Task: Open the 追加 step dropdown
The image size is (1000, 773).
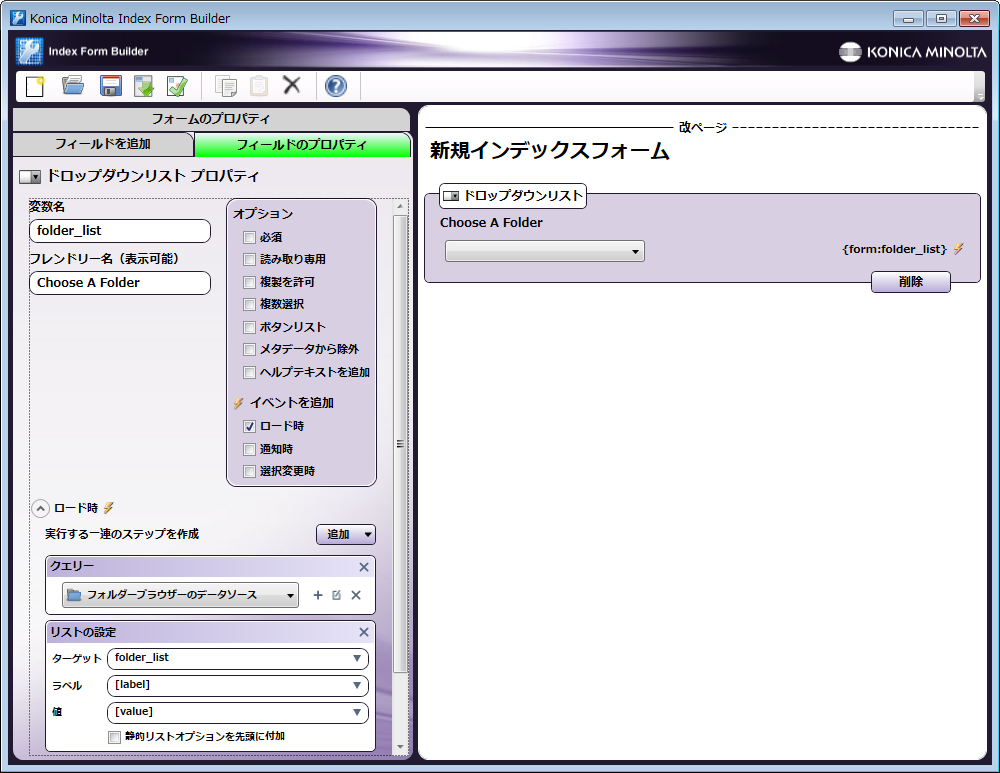Action: (346, 534)
